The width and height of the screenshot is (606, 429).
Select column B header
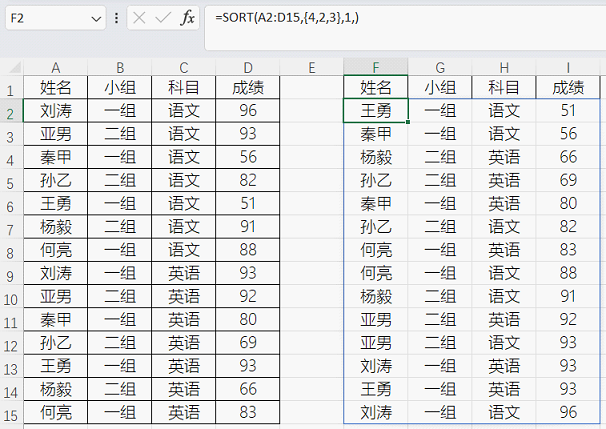coord(120,68)
